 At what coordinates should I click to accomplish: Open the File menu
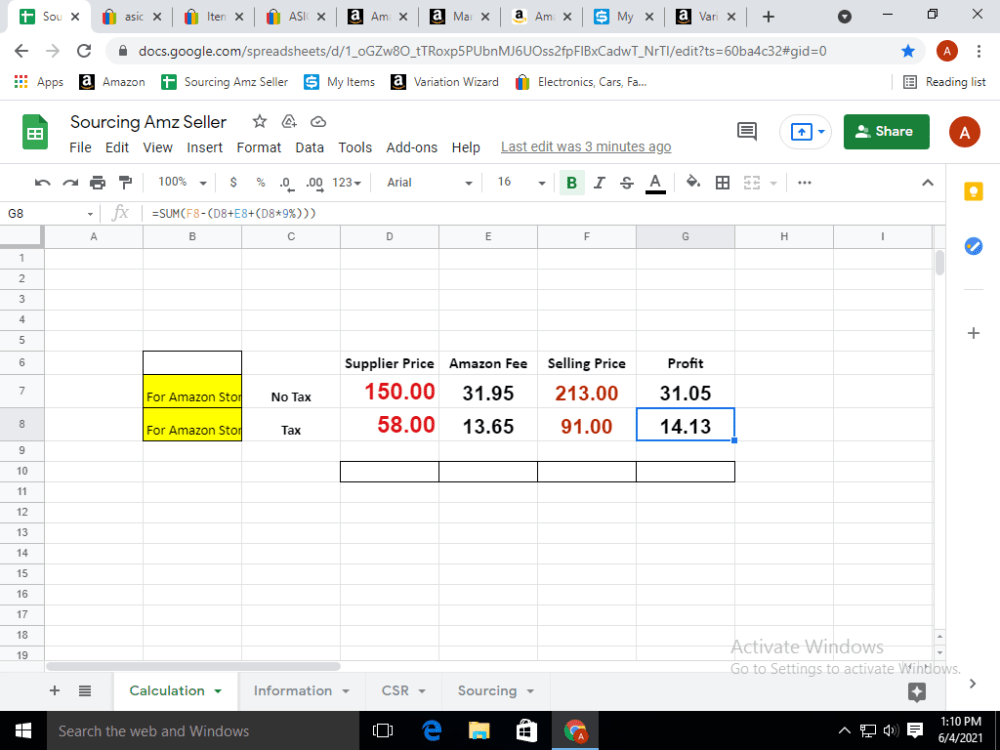(80, 147)
